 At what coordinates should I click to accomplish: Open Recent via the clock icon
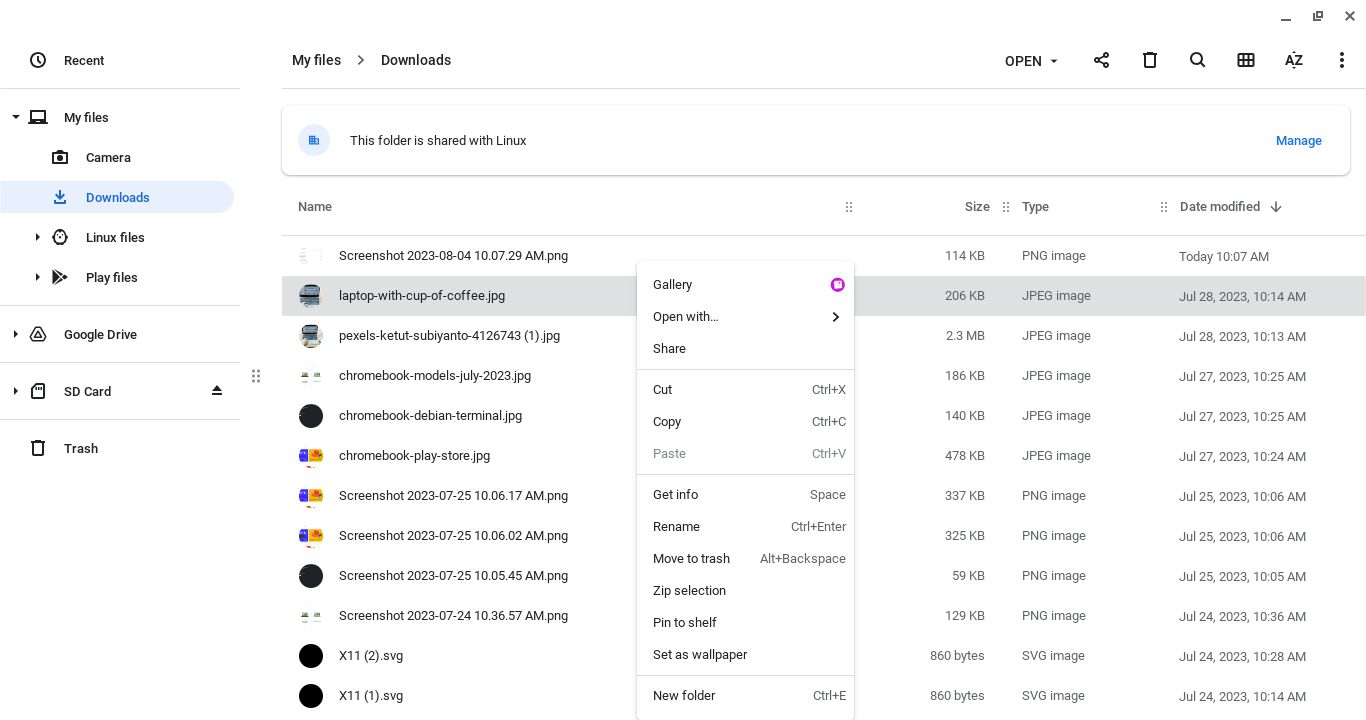tap(38, 60)
